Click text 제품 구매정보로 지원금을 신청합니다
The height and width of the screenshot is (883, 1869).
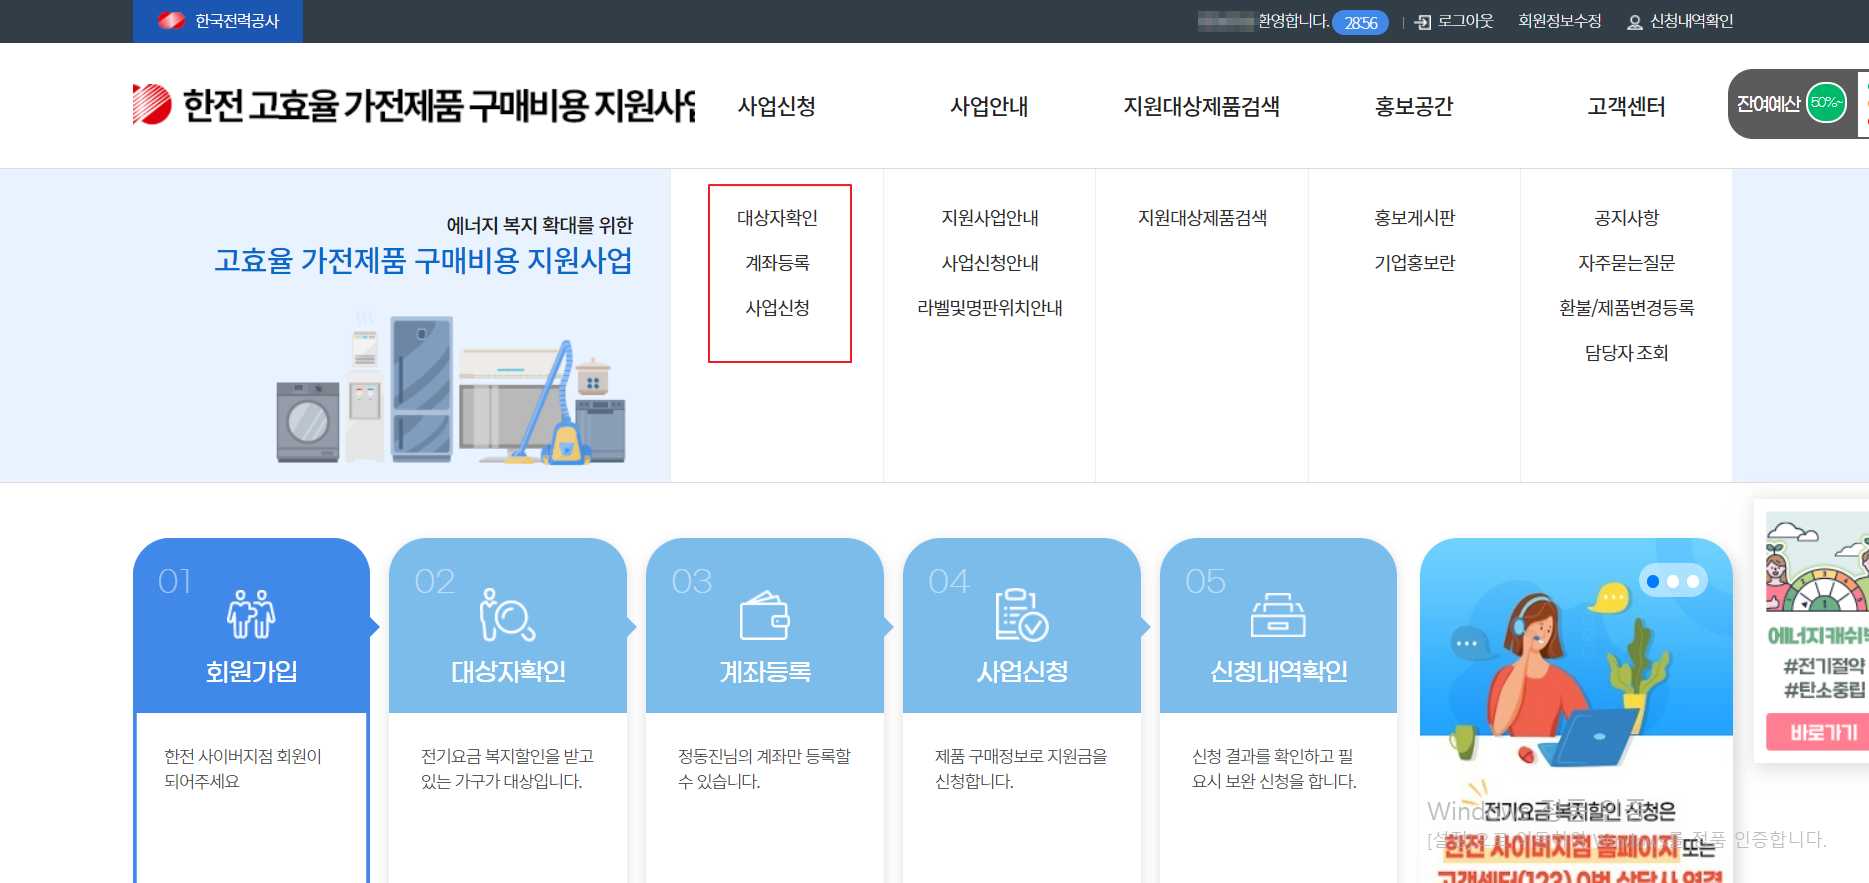click(1021, 769)
